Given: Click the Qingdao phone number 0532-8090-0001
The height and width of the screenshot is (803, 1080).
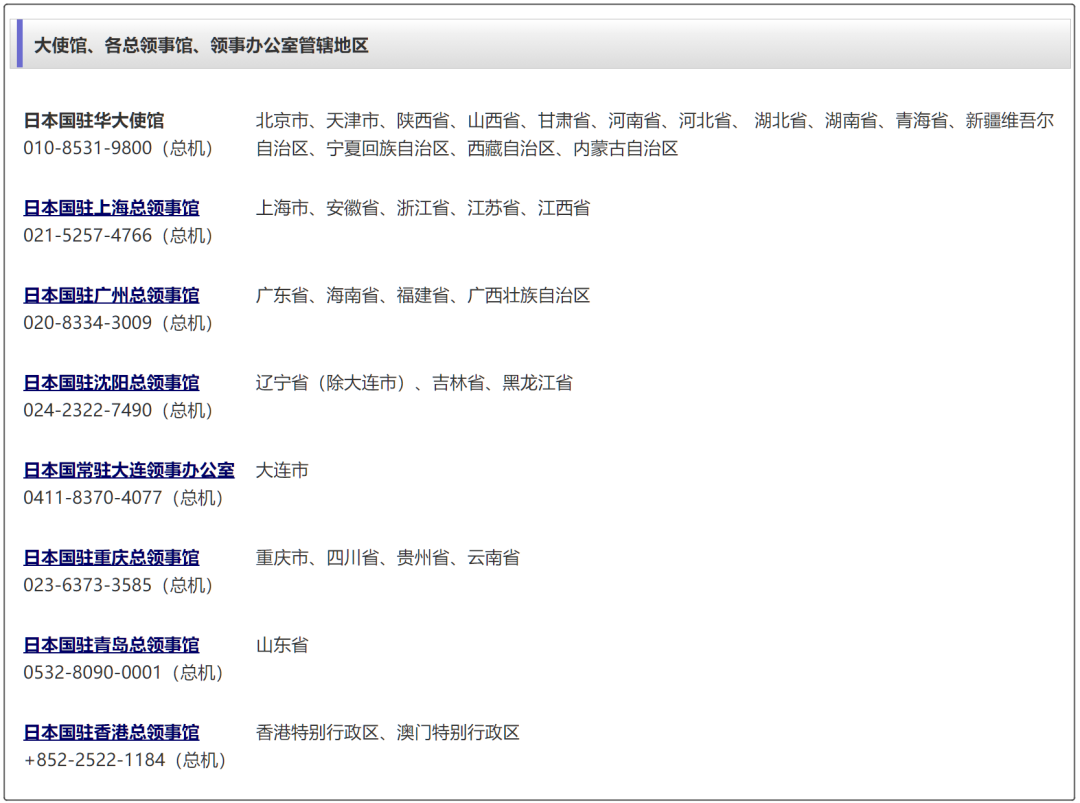Looking at the screenshot, I should (x=93, y=673).
